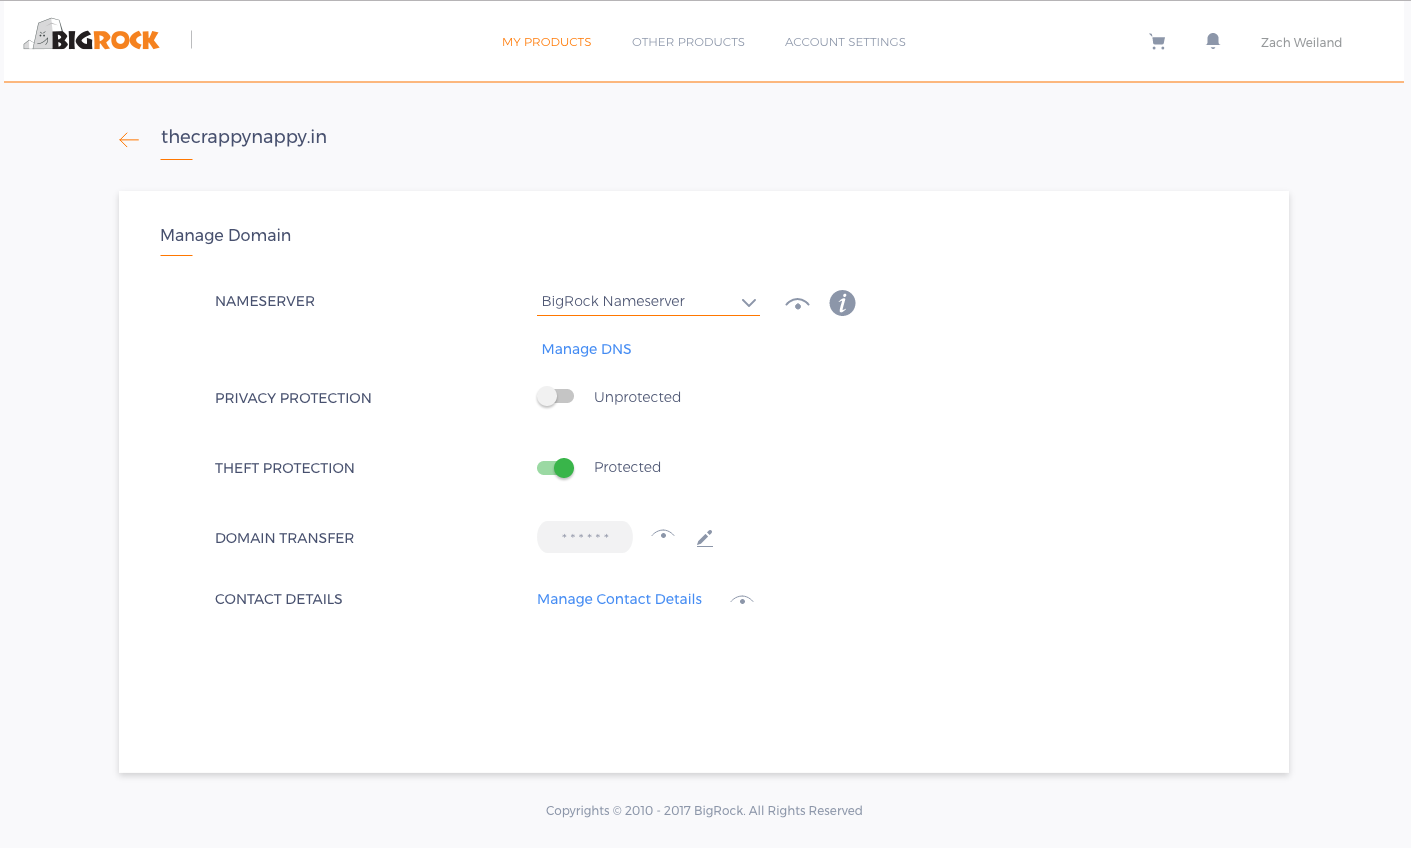Disable Theft Protection toggle
The image size is (1411, 848).
click(x=555, y=467)
